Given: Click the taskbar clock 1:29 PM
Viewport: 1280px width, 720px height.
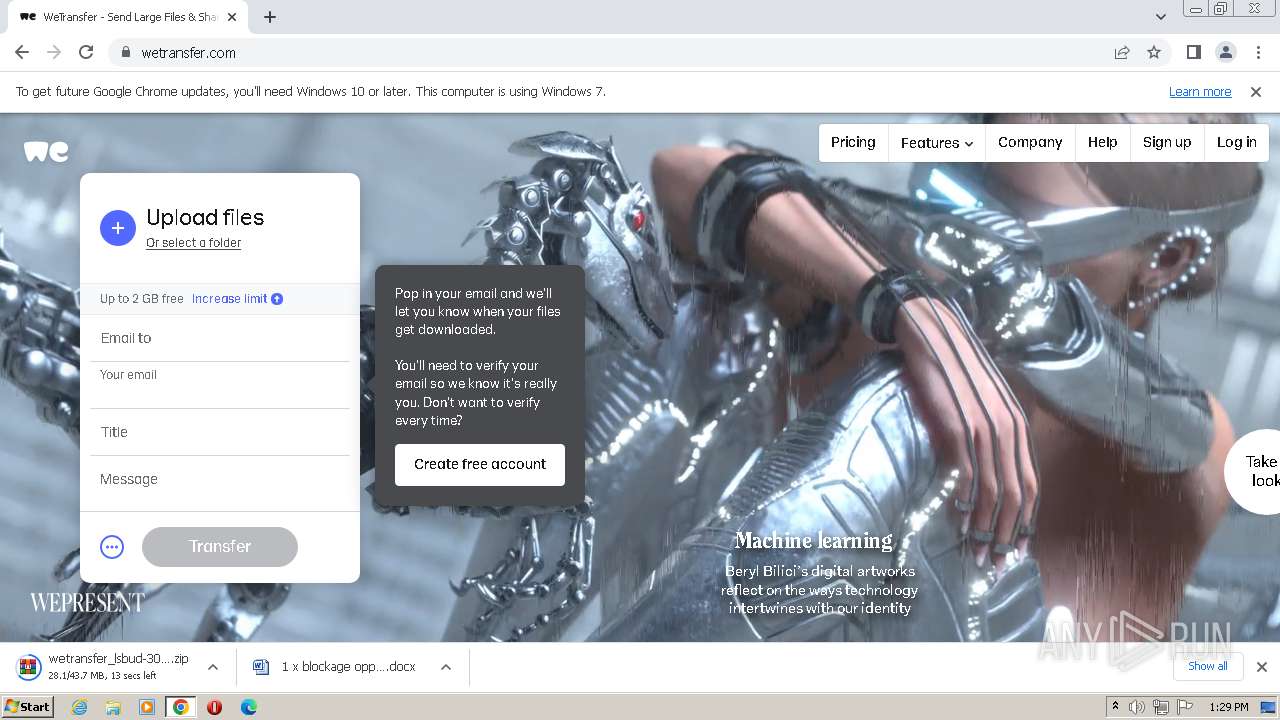Looking at the screenshot, I should click(x=1229, y=707).
